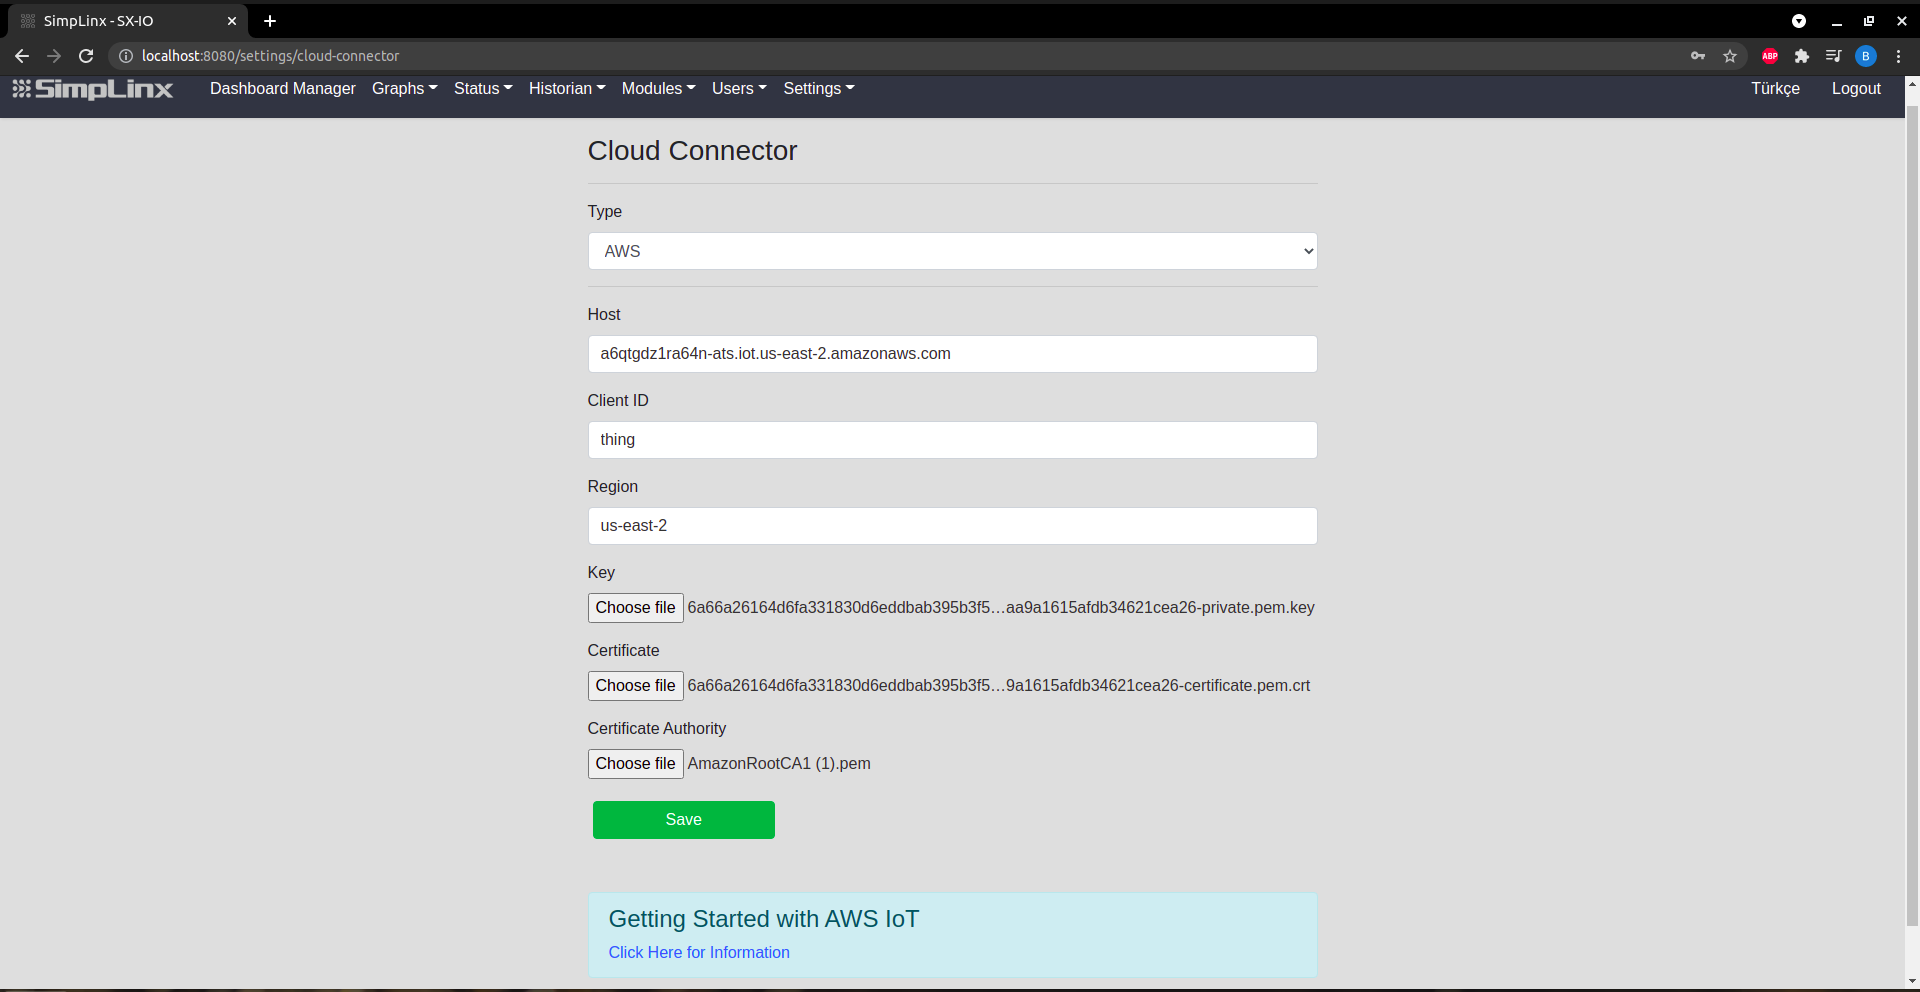The width and height of the screenshot is (1920, 992).
Task: Open the tab search dropdown icon
Action: click(x=1799, y=21)
